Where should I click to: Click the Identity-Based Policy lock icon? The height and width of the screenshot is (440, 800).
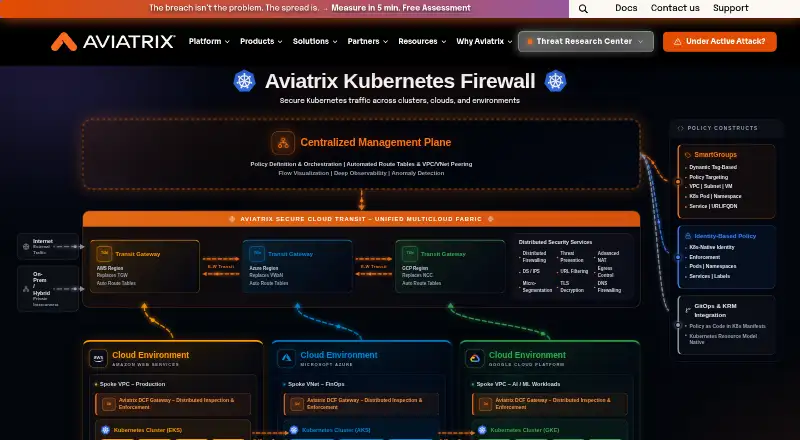click(x=688, y=236)
